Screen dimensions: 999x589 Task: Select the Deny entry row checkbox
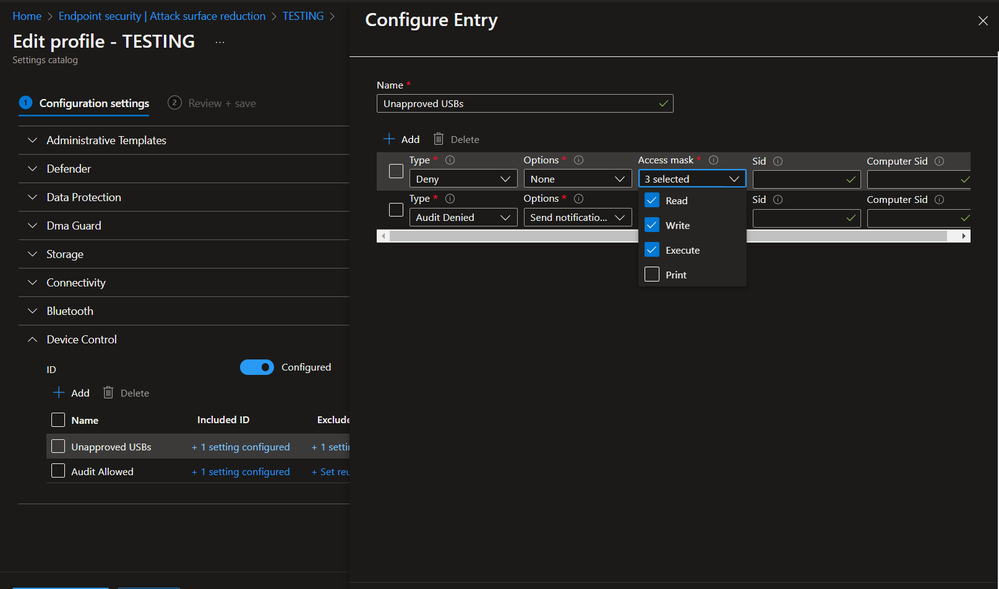(396, 171)
